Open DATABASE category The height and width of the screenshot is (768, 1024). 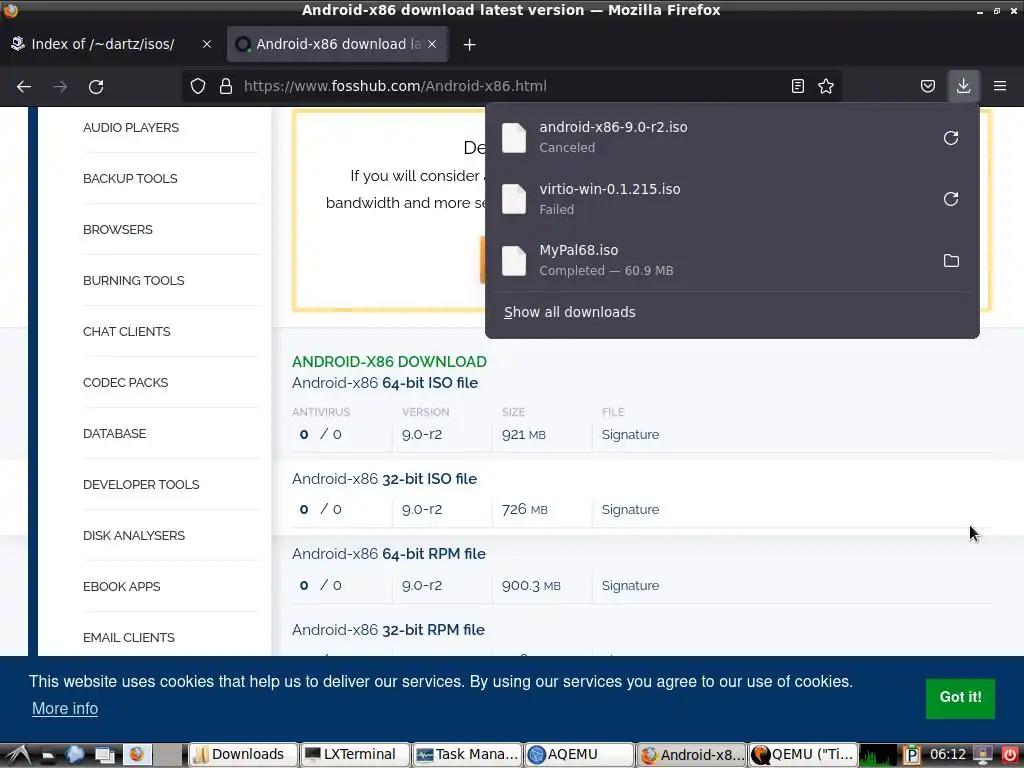click(114, 433)
